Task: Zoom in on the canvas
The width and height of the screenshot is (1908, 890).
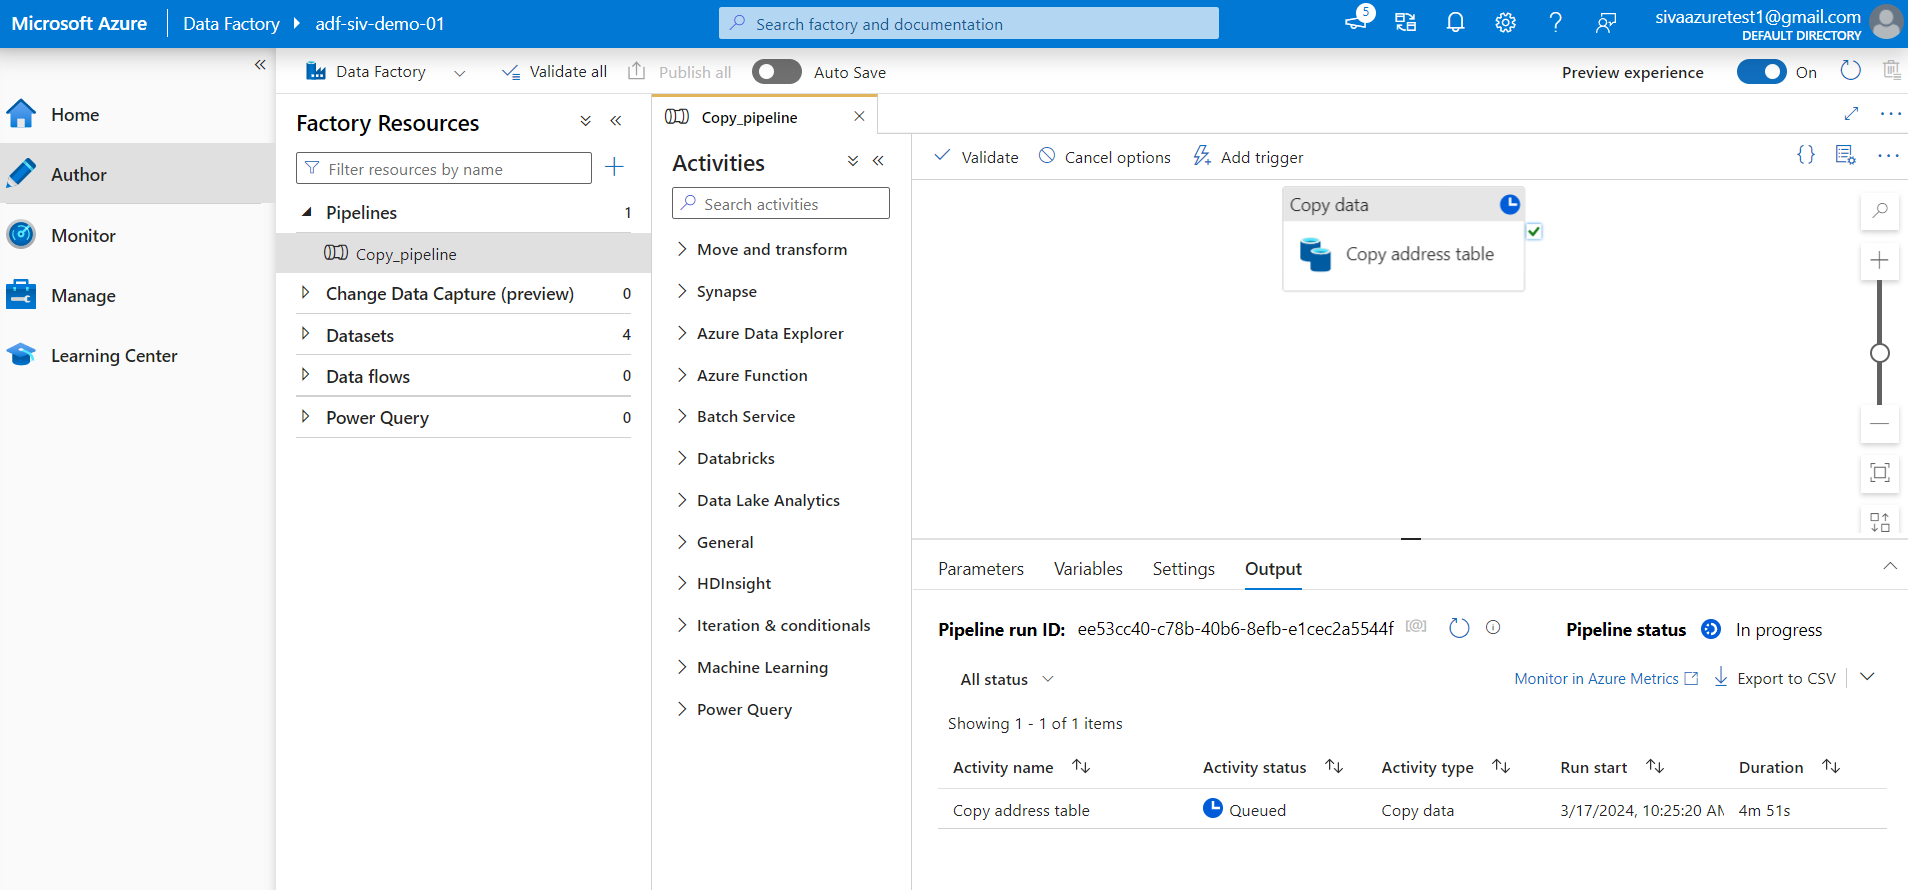Action: click(x=1880, y=261)
